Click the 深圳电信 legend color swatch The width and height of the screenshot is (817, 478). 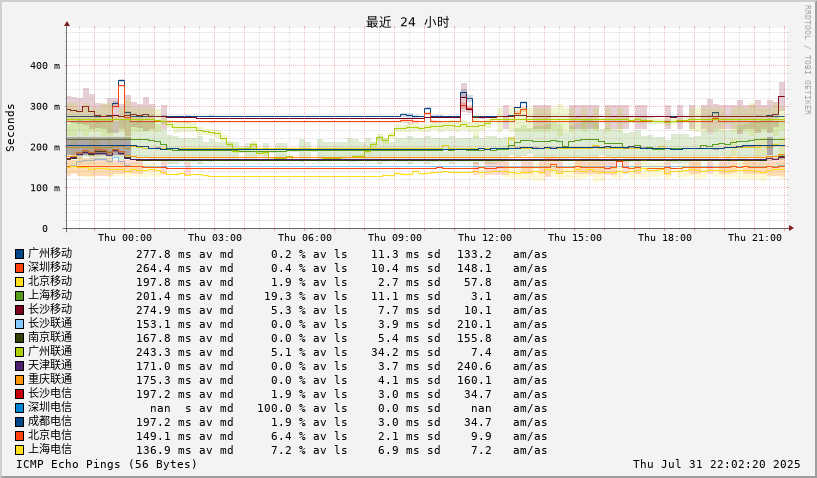19,408
